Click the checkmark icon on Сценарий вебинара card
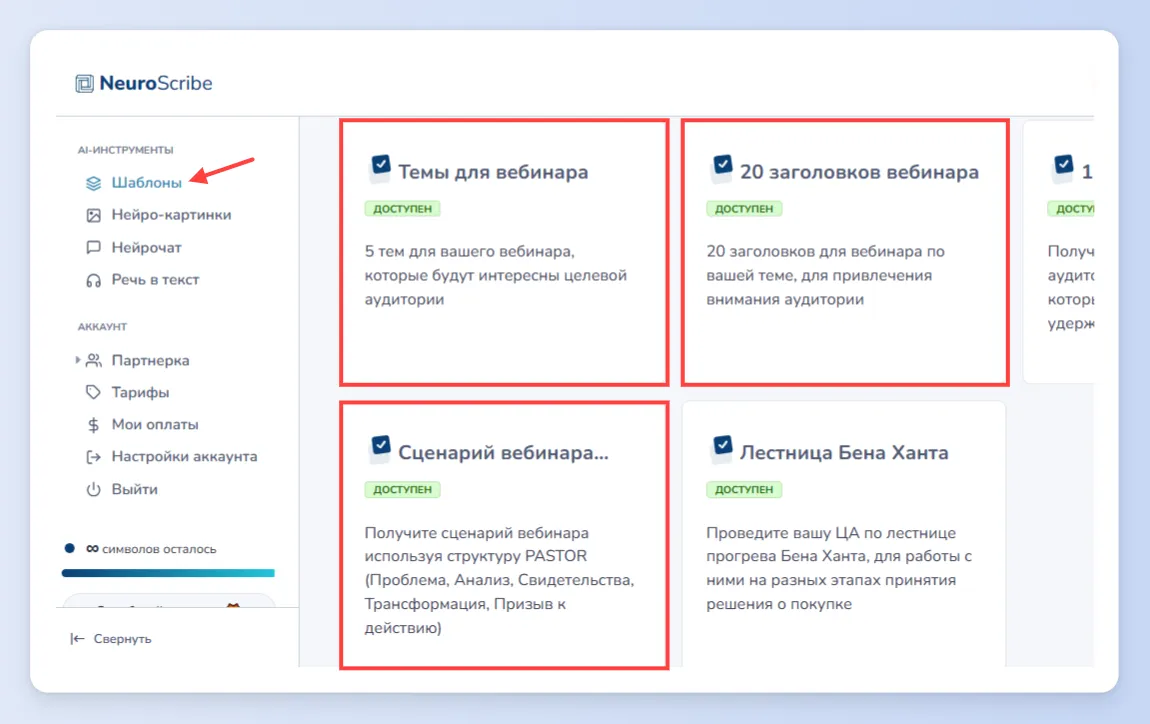This screenshot has height=724, width=1150. pyautogui.click(x=380, y=446)
